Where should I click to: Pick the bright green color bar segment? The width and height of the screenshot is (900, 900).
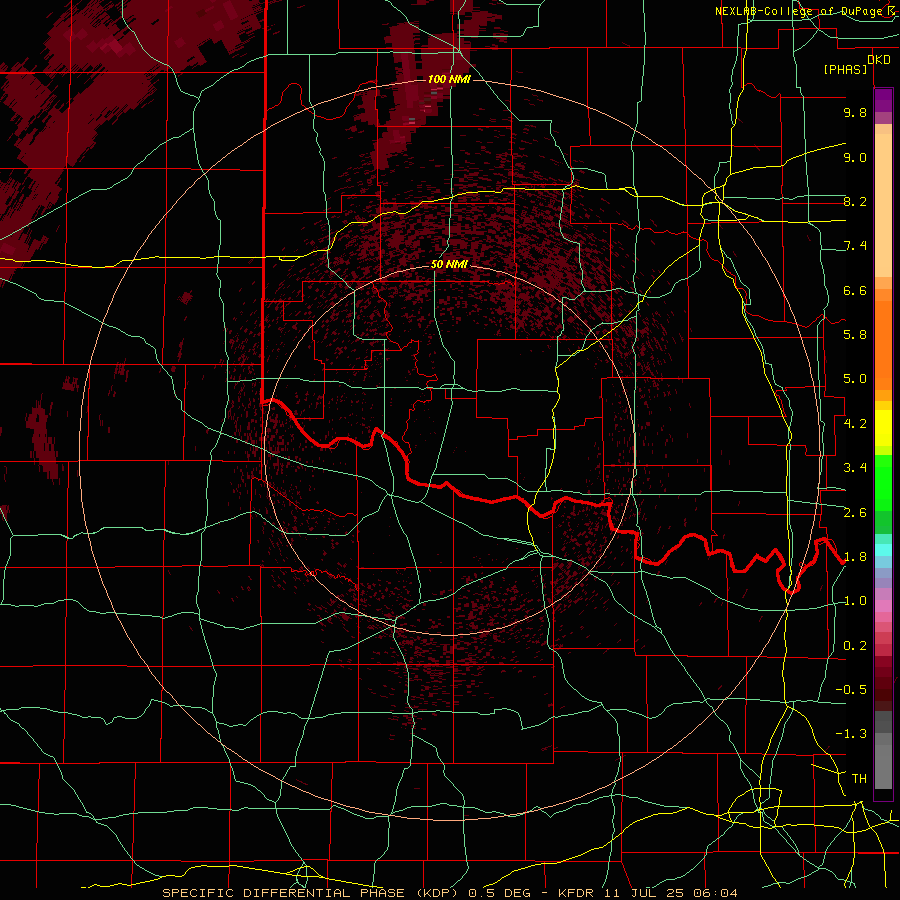(883, 481)
